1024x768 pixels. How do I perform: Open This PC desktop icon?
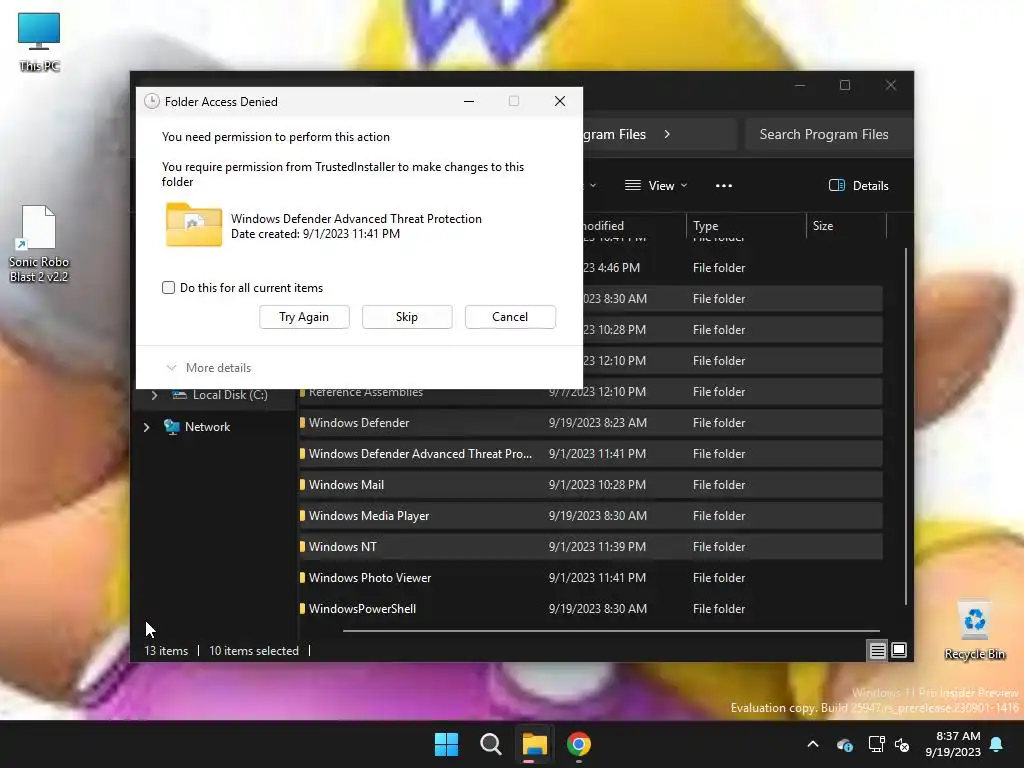[x=39, y=42]
